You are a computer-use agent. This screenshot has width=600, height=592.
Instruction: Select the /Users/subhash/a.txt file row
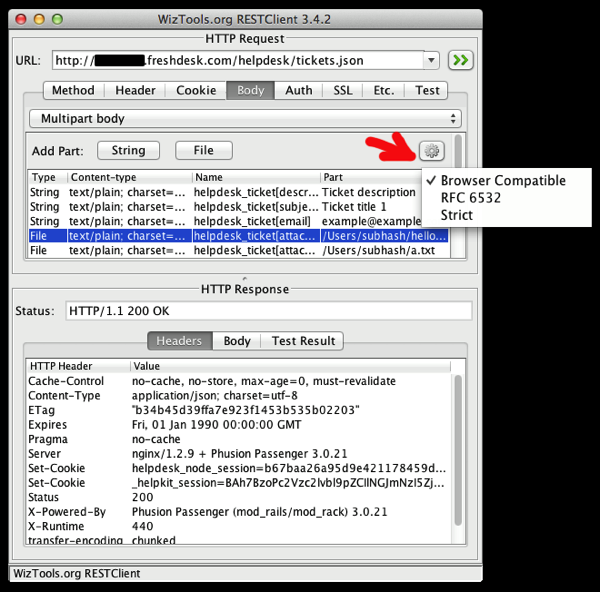pyautogui.click(x=238, y=250)
